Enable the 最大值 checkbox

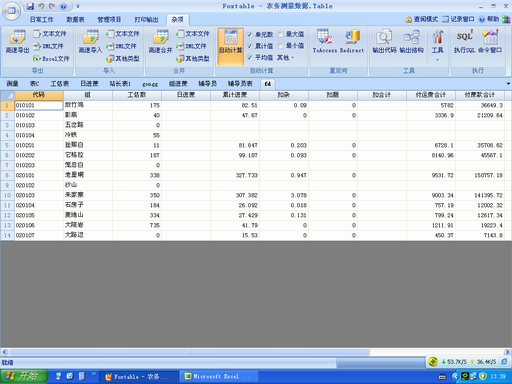(281, 34)
